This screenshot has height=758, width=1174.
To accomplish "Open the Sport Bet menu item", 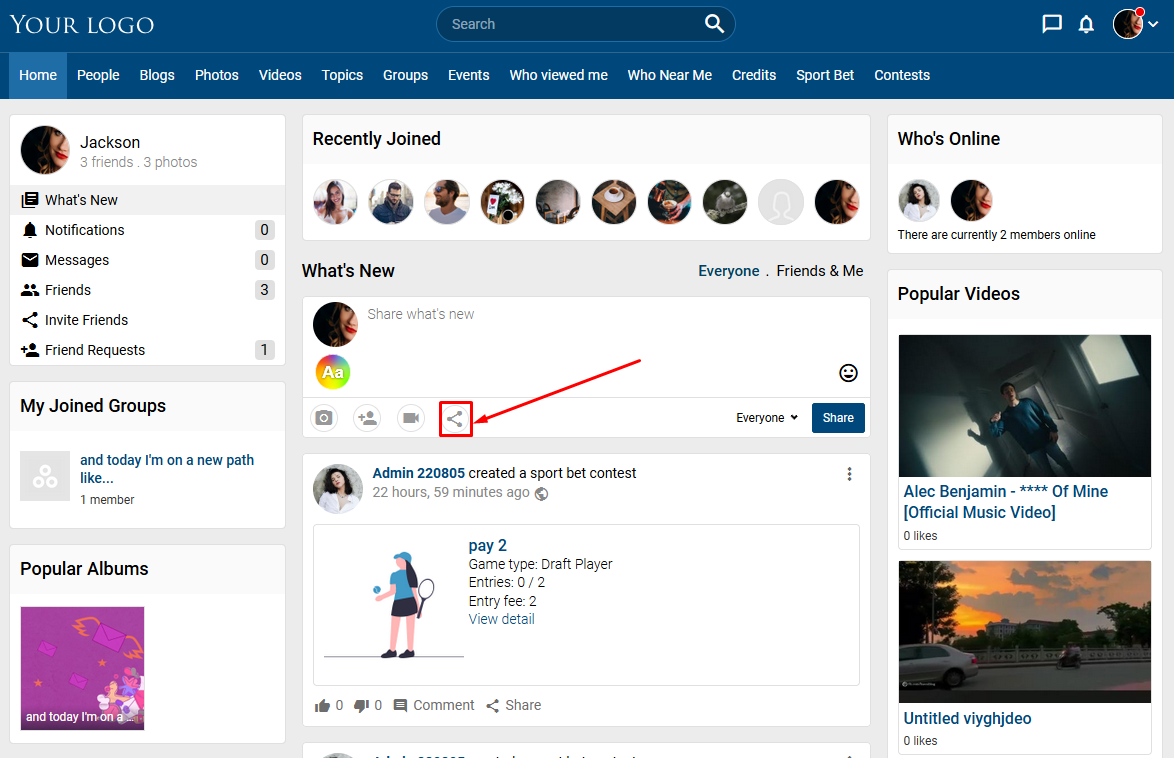I will (825, 76).
